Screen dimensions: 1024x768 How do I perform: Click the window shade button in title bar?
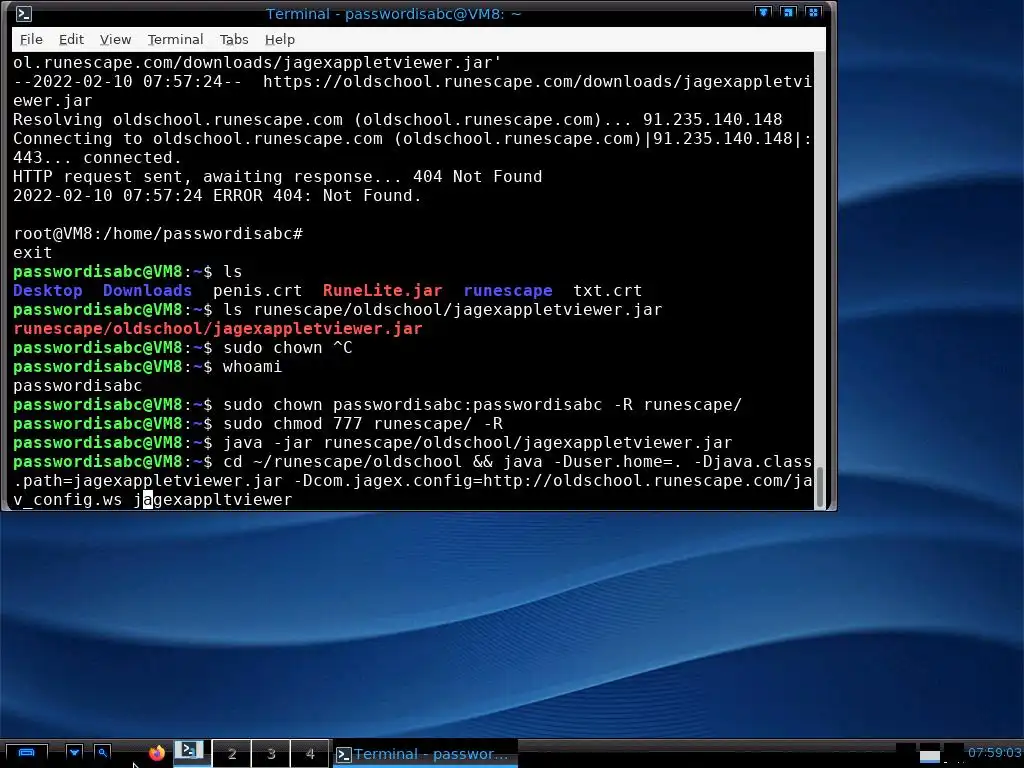click(763, 12)
